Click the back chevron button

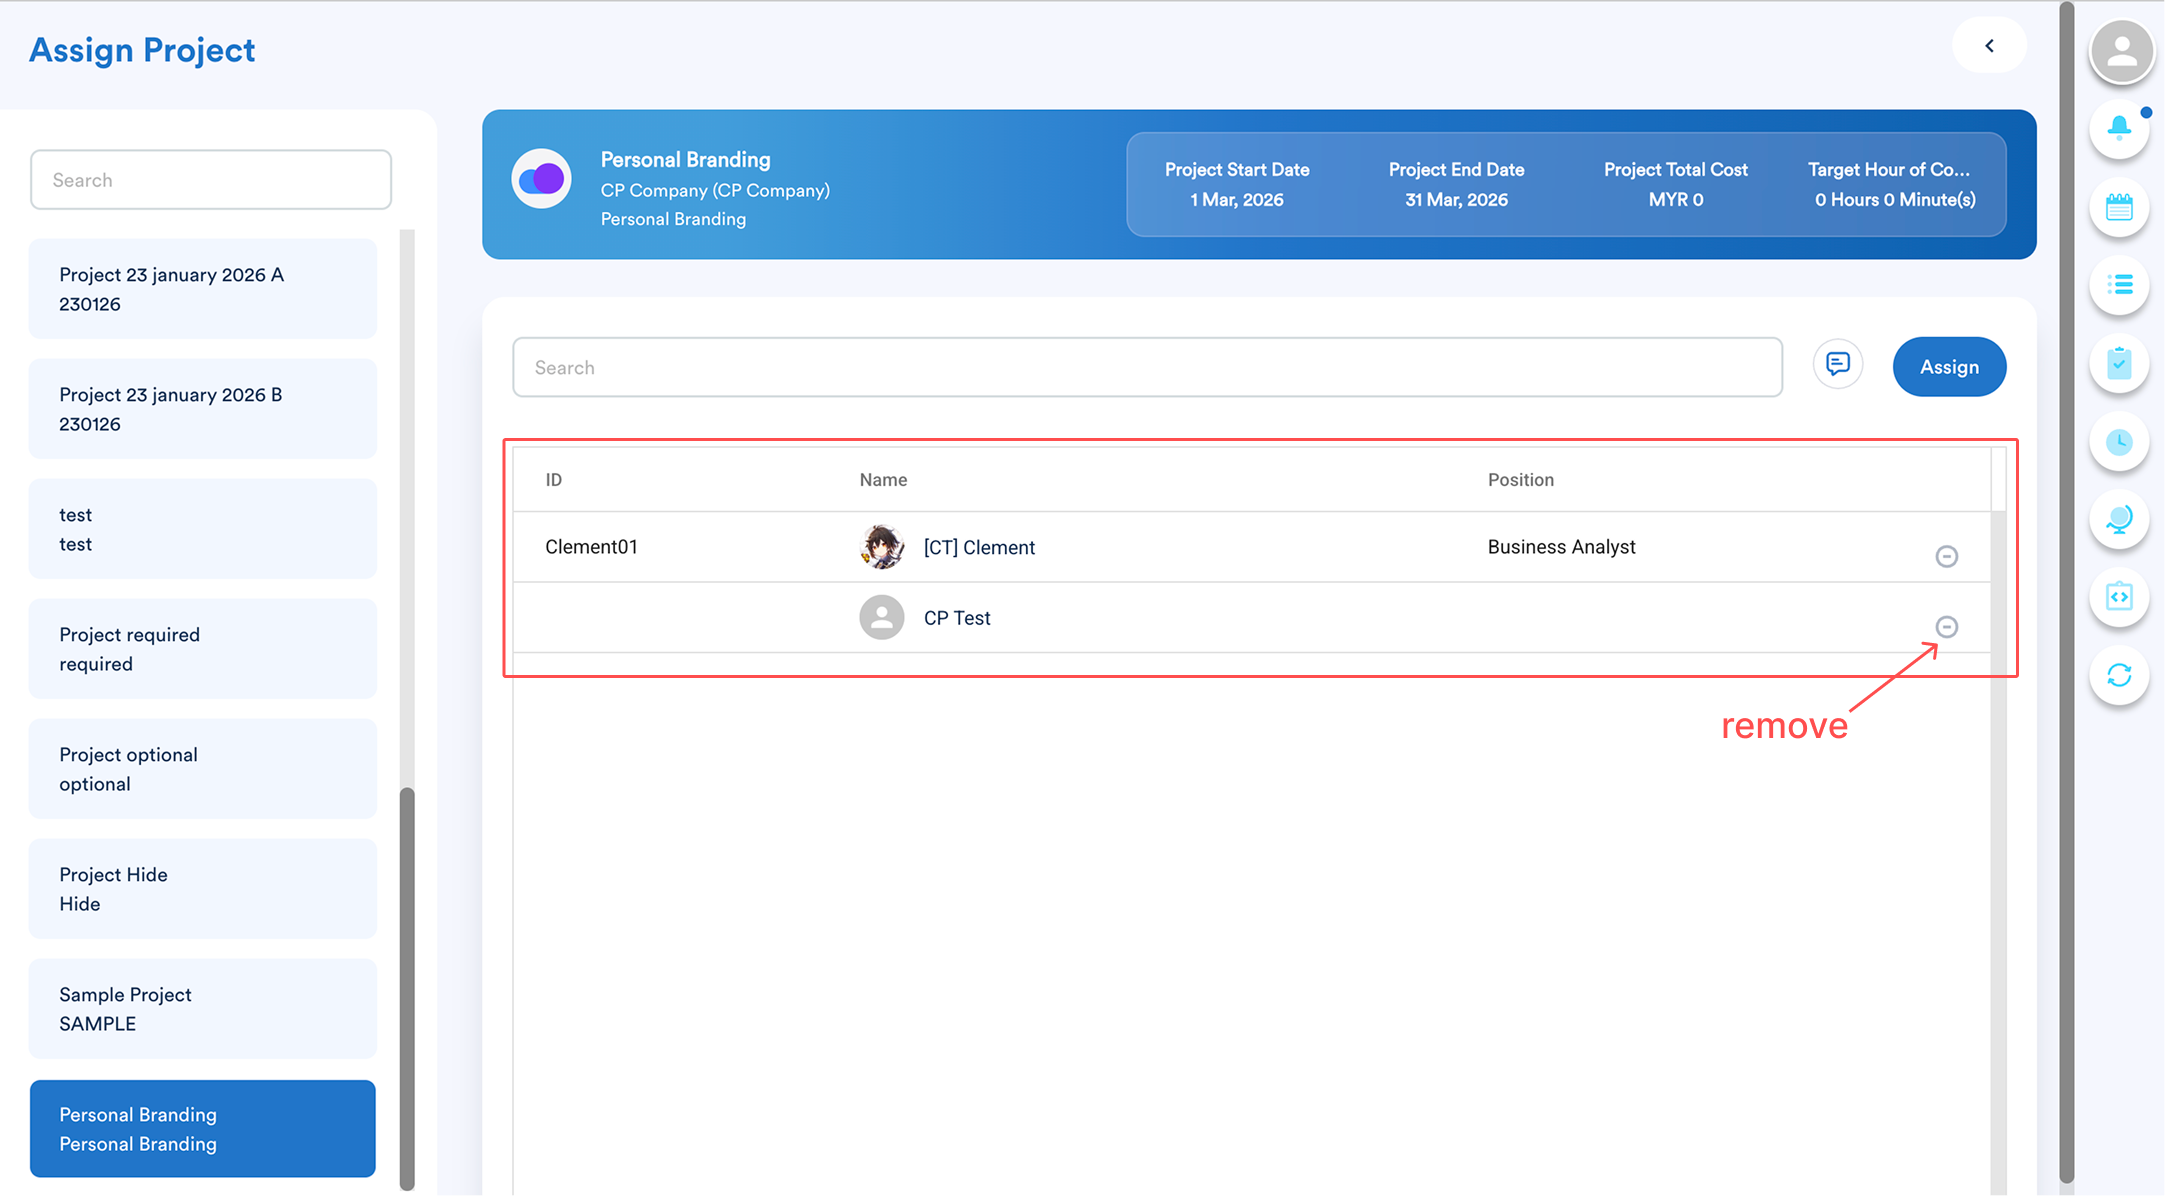coord(1989,46)
